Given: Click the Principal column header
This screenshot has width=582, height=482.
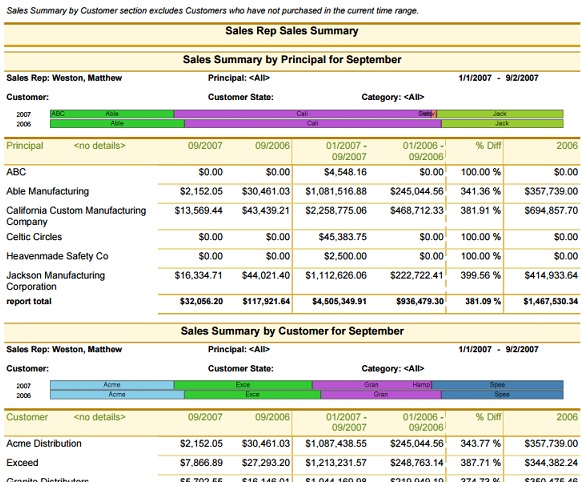Looking at the screenshot, I should (25, 145).
